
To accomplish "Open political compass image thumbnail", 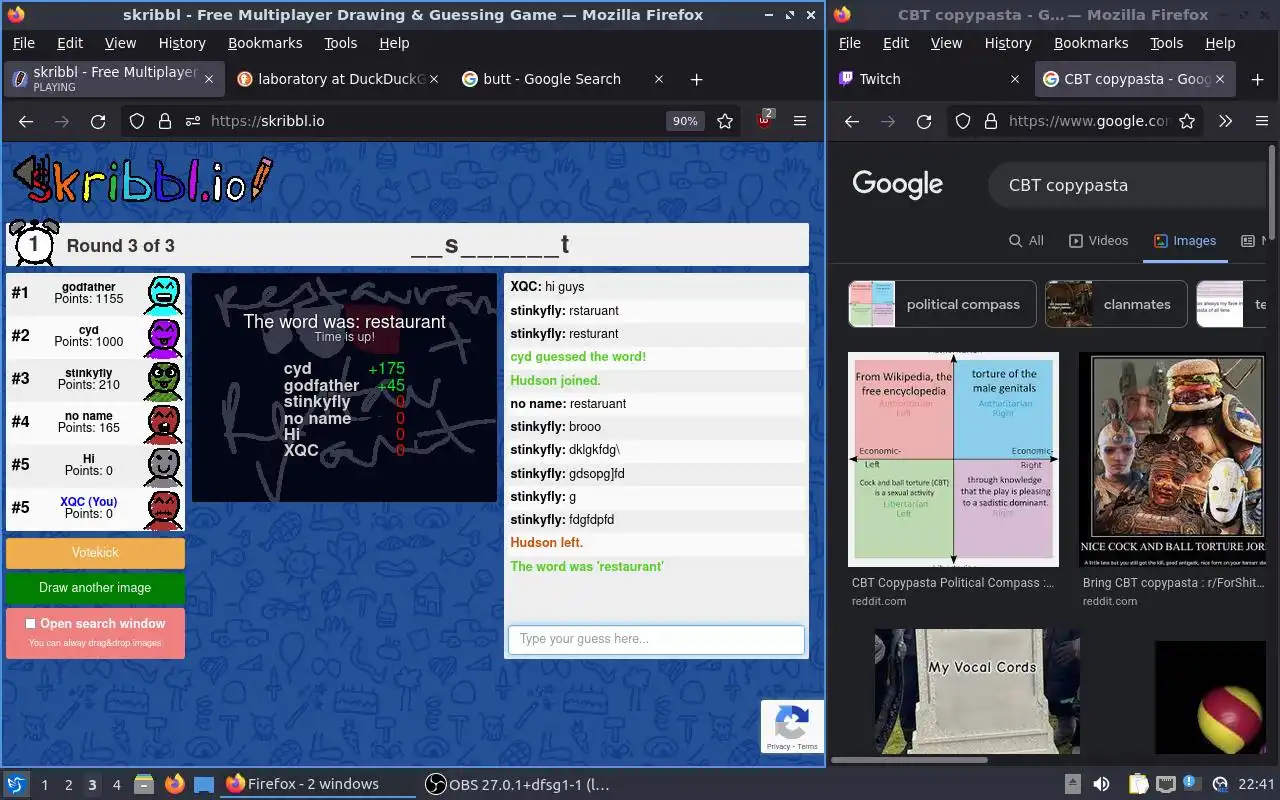I will (x=953, y=459).
